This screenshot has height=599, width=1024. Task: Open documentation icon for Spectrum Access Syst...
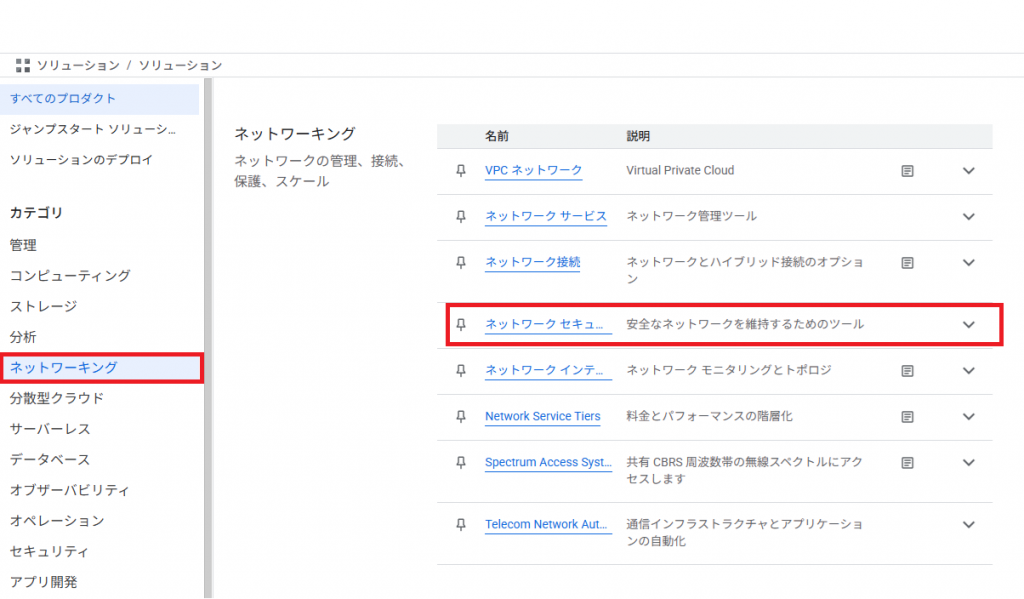click(907, 463)
